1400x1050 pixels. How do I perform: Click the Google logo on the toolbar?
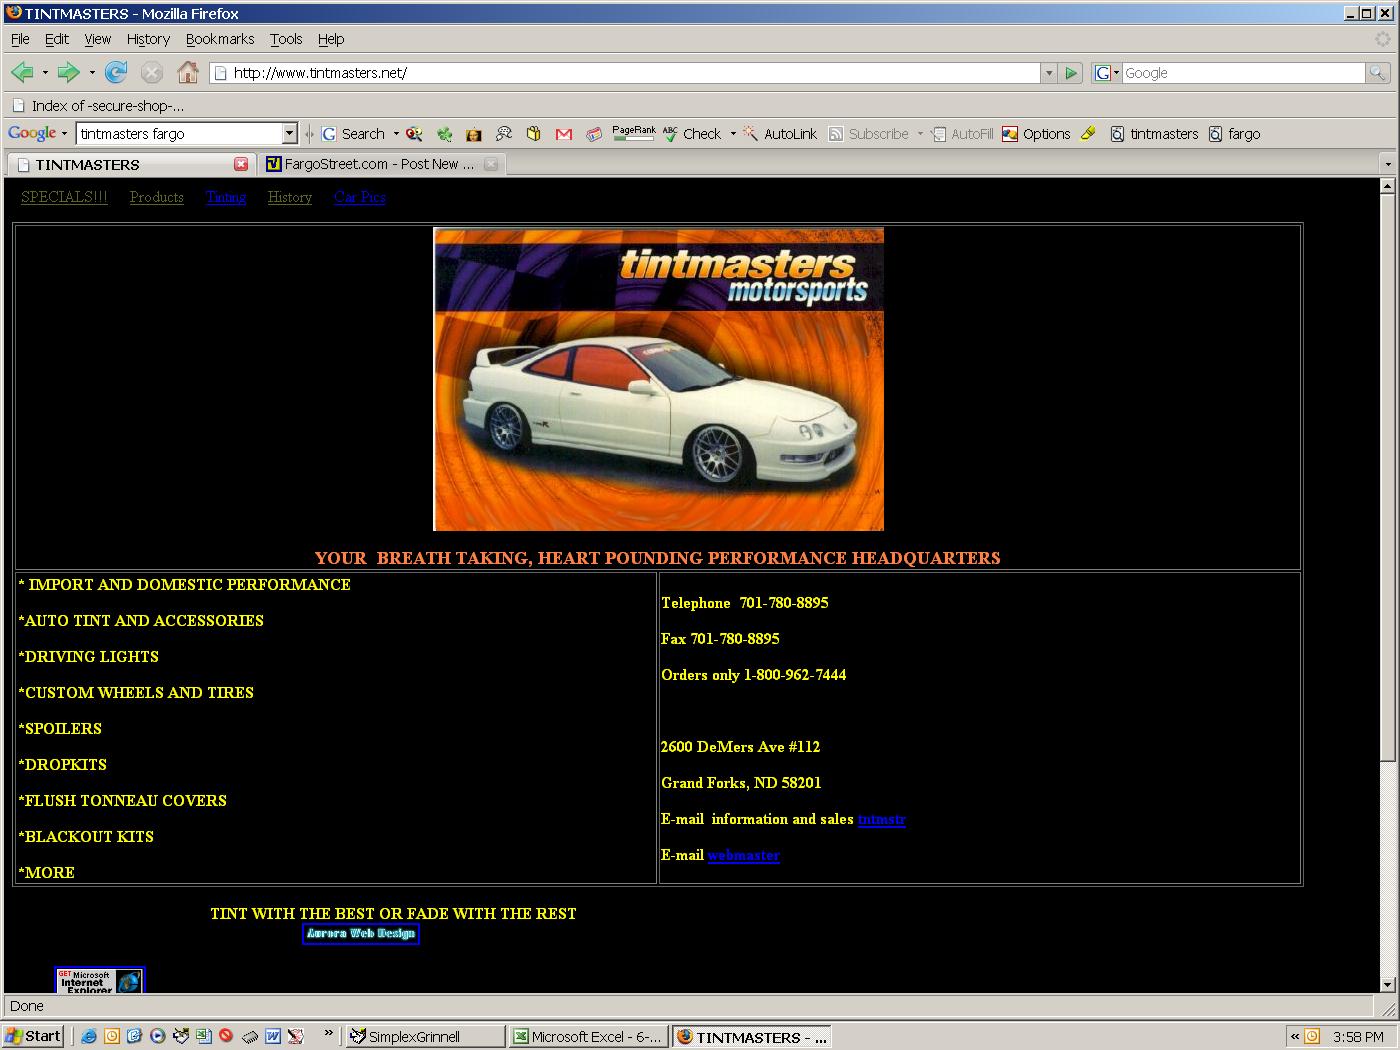point(32,133)
